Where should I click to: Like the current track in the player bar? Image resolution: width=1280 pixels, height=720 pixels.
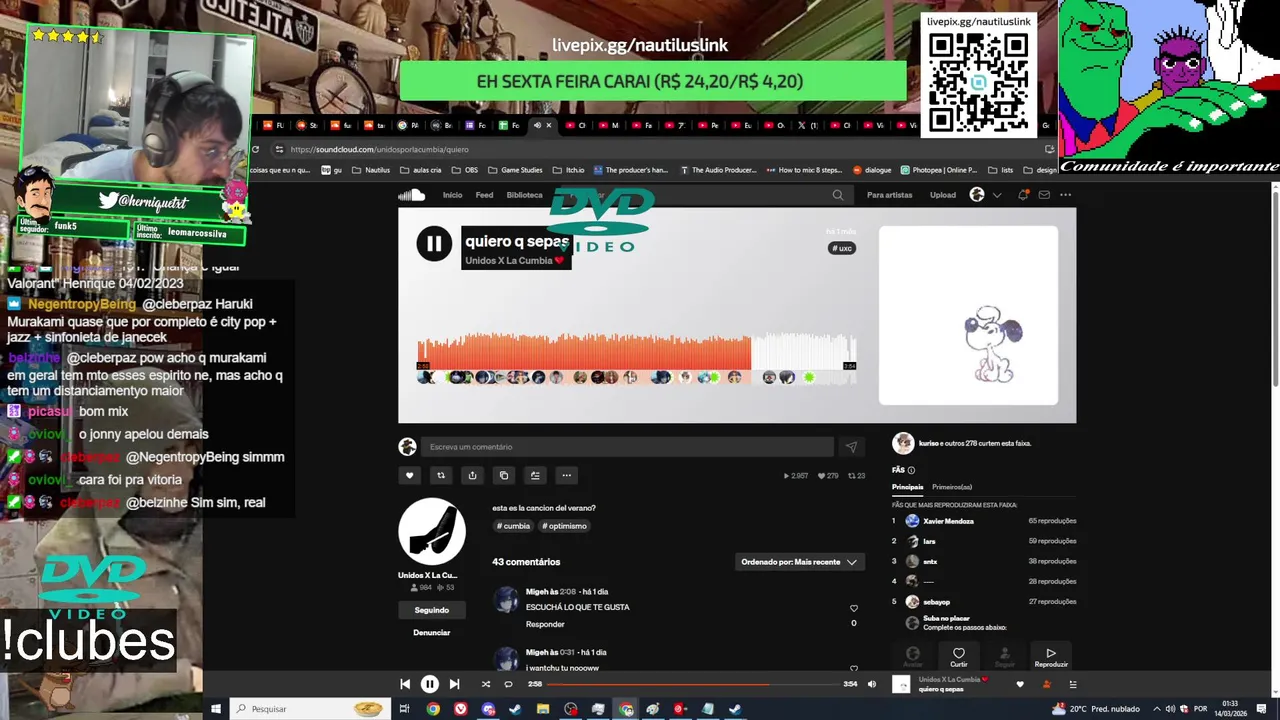tap(1020, 684)
